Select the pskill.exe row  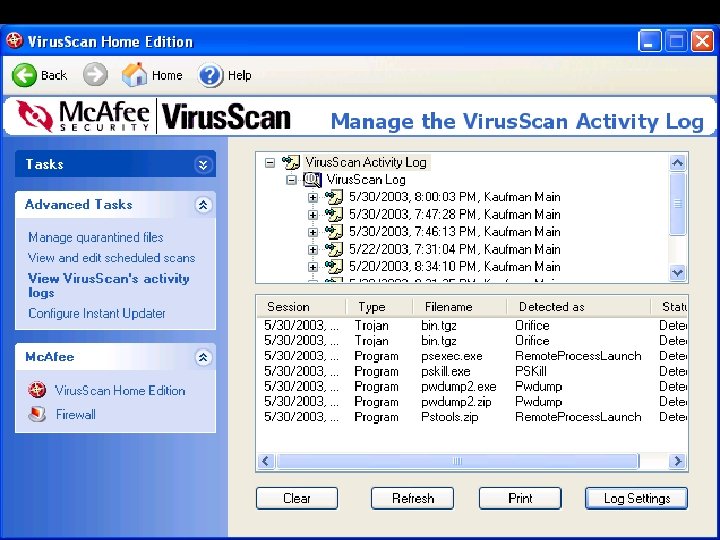[472, 371]
